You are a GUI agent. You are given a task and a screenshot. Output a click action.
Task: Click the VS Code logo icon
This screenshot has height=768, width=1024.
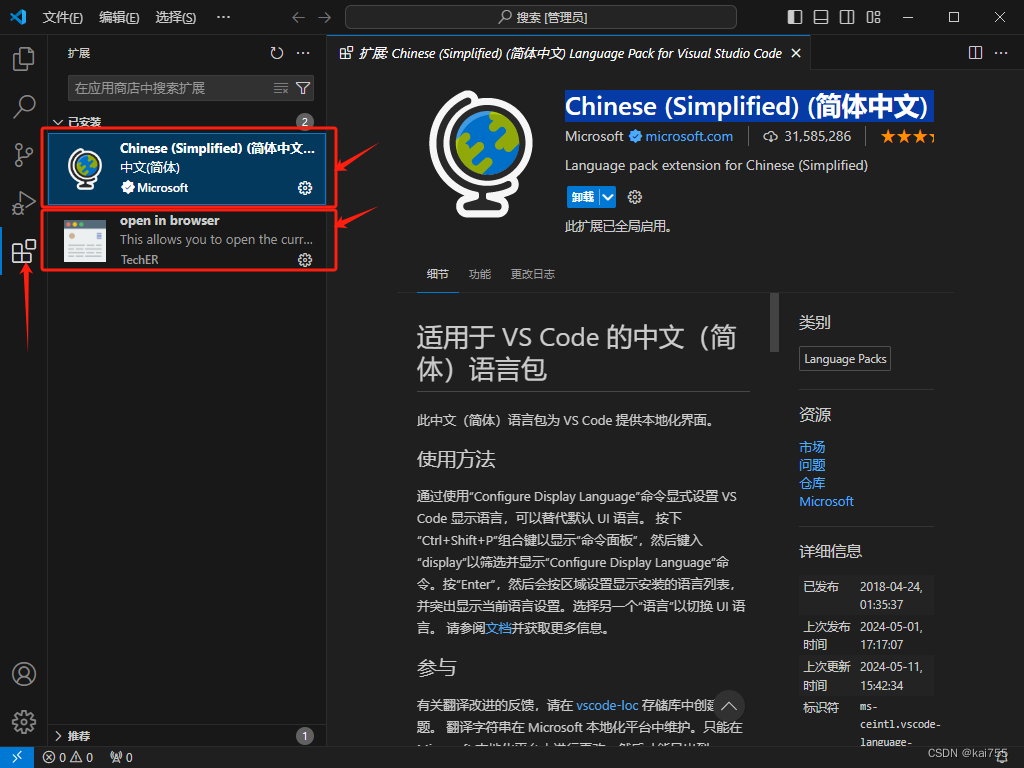click(x=18, y=17)
